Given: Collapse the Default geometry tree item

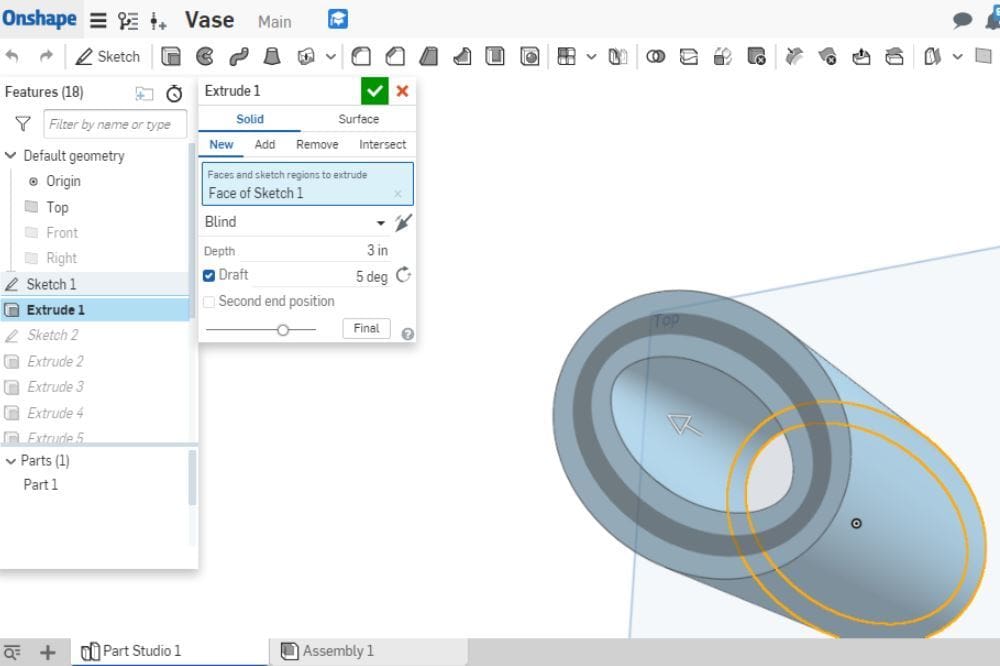Looking at the screenshot, I should tap(9, 156).
